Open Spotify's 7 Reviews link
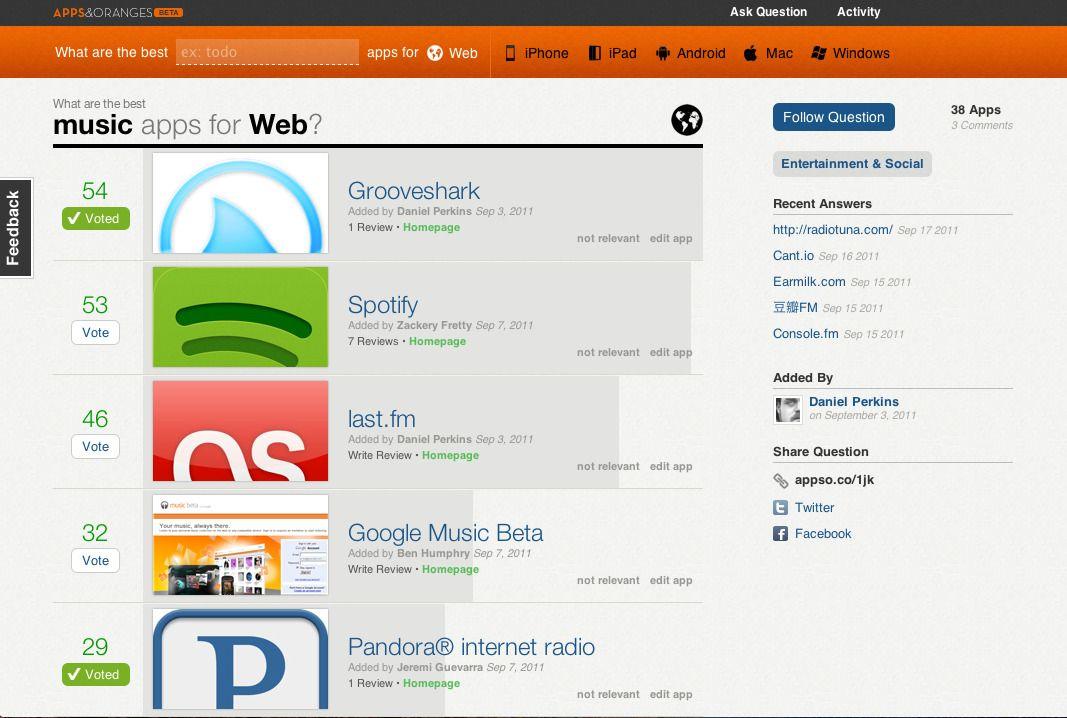 coord(373,342)
